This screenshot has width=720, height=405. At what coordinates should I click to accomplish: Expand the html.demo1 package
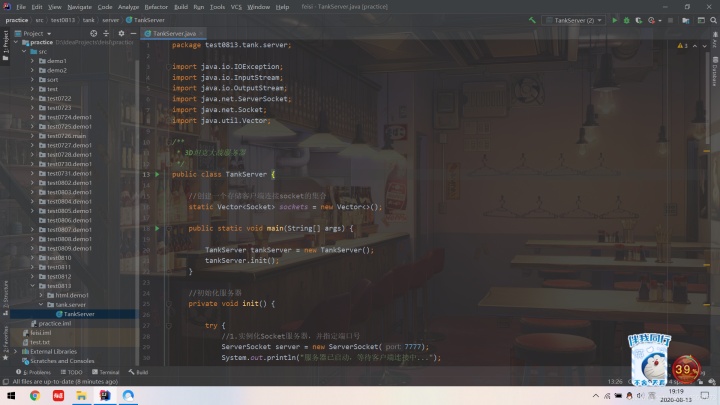[x=41, y=295]
